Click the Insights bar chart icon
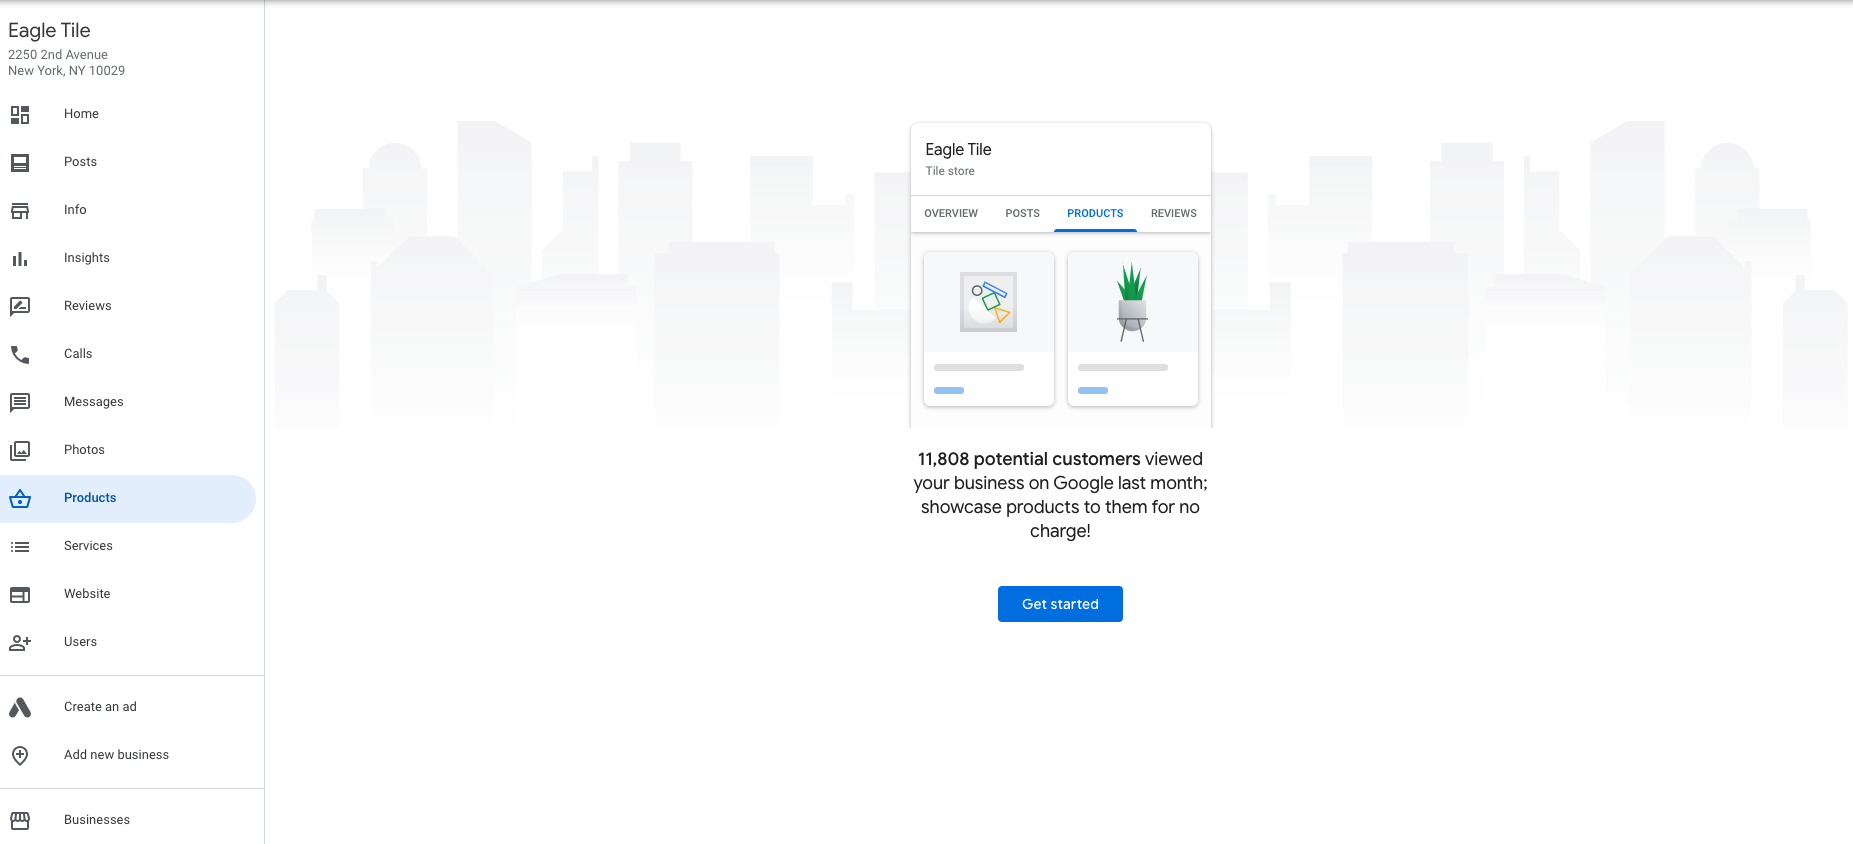Image resolution: width=1853 pixels, height=844 pixels. click(x=20, y=258)
